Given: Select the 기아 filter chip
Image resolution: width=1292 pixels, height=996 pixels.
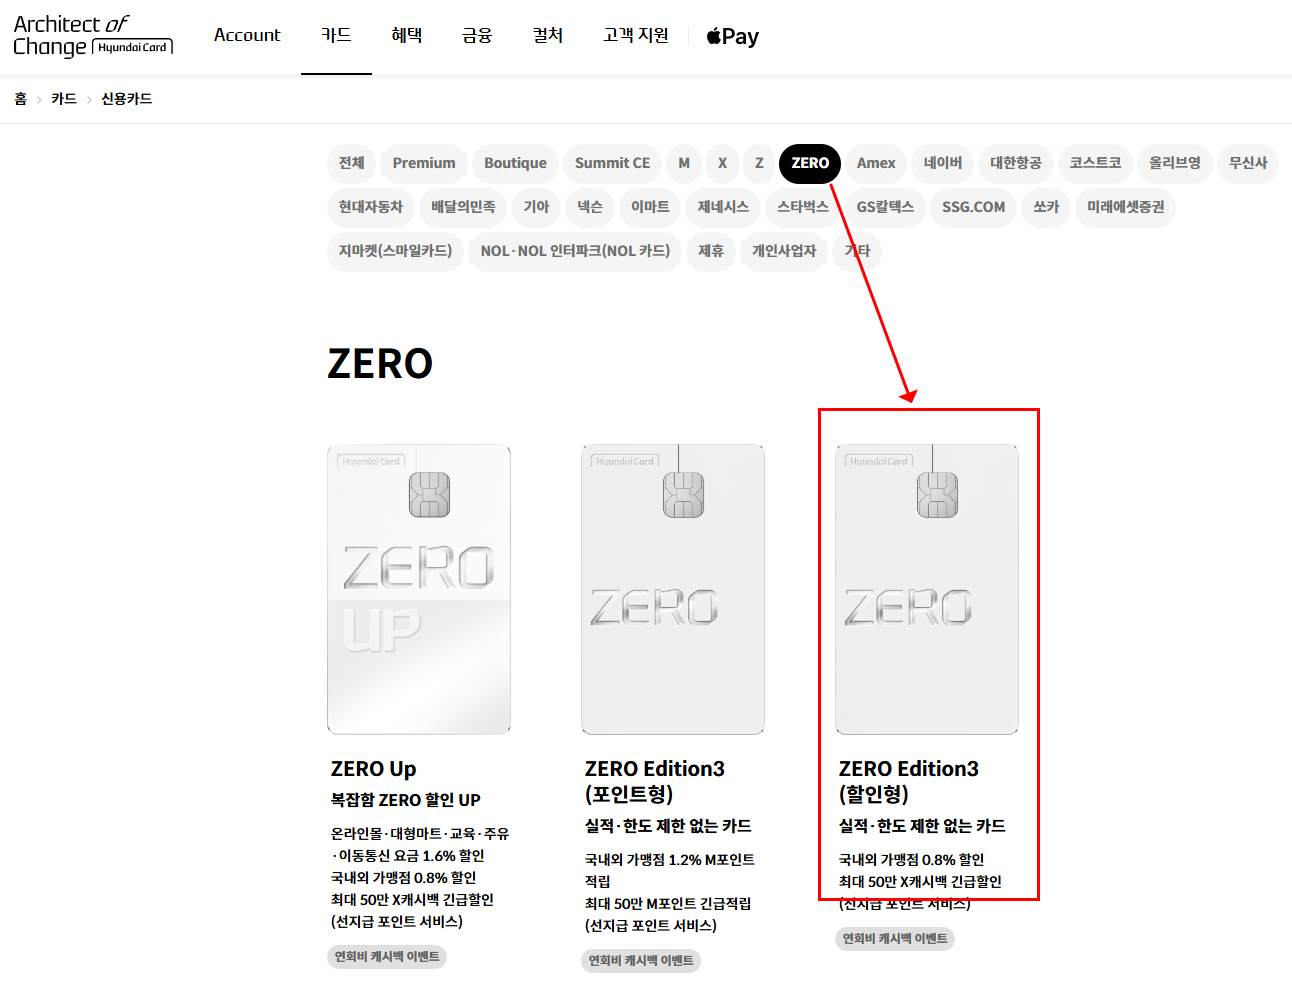Looking at the screenshot, I should 536,207.
